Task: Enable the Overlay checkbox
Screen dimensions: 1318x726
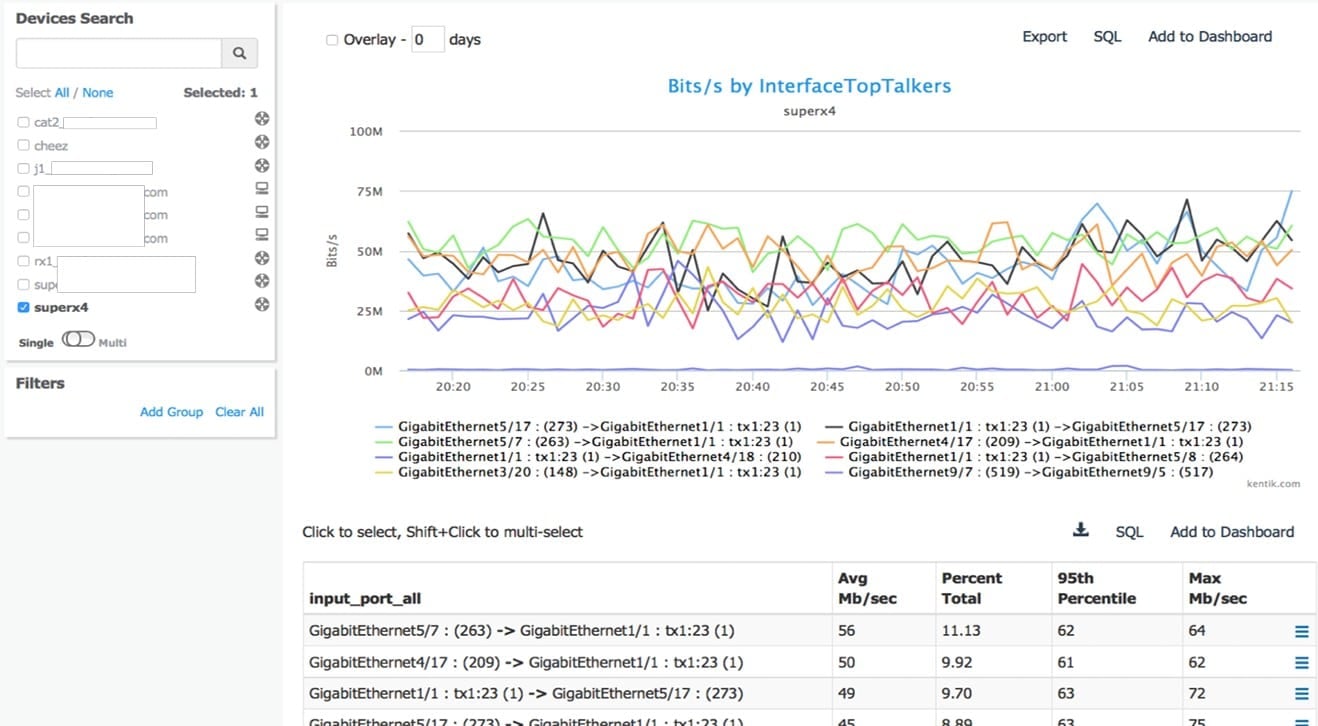Action: [332, 40]
